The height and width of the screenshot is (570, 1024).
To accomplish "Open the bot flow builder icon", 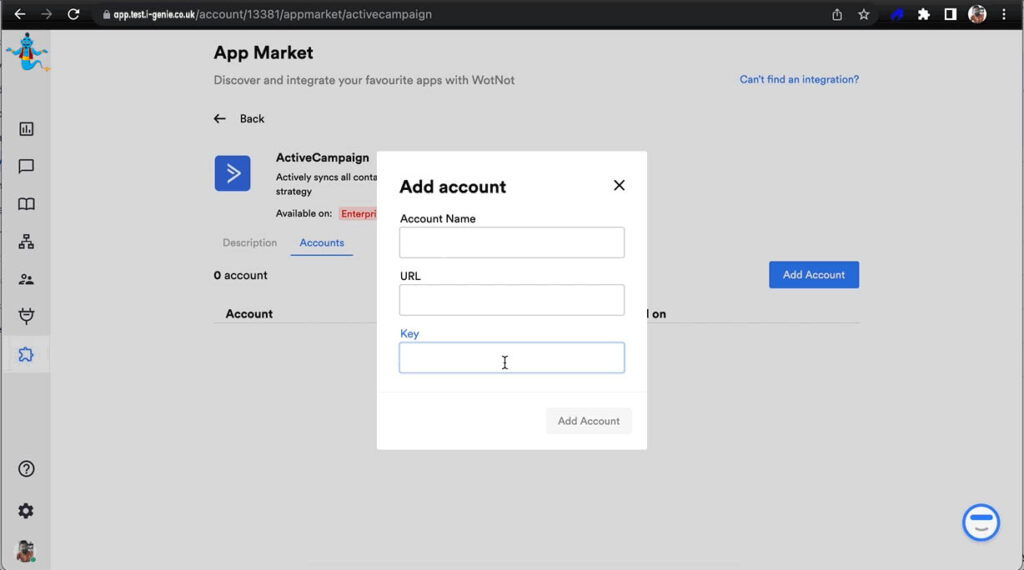I will pyautogui.click(x=26, y=242).
